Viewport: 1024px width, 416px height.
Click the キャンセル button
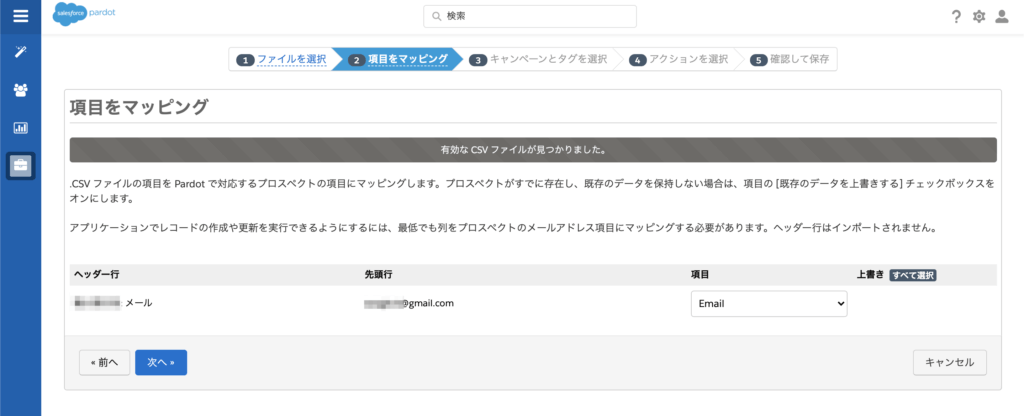coord(950,362)
